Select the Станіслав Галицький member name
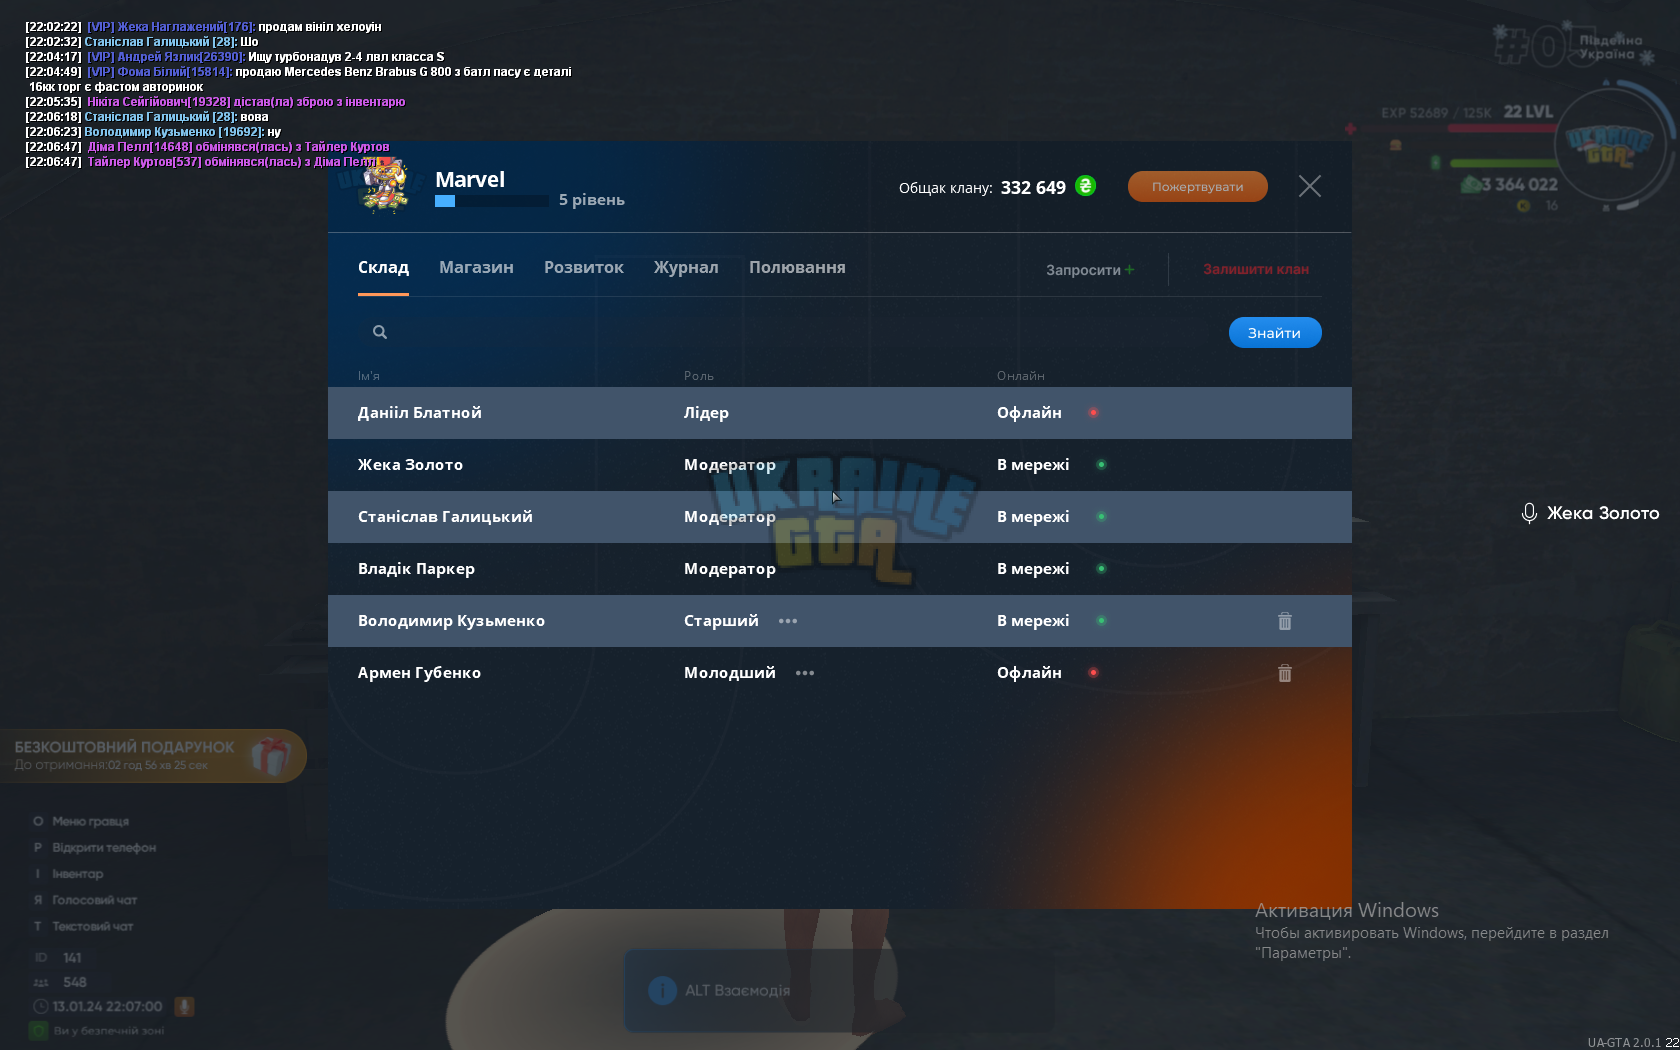 tap(445, 517)
